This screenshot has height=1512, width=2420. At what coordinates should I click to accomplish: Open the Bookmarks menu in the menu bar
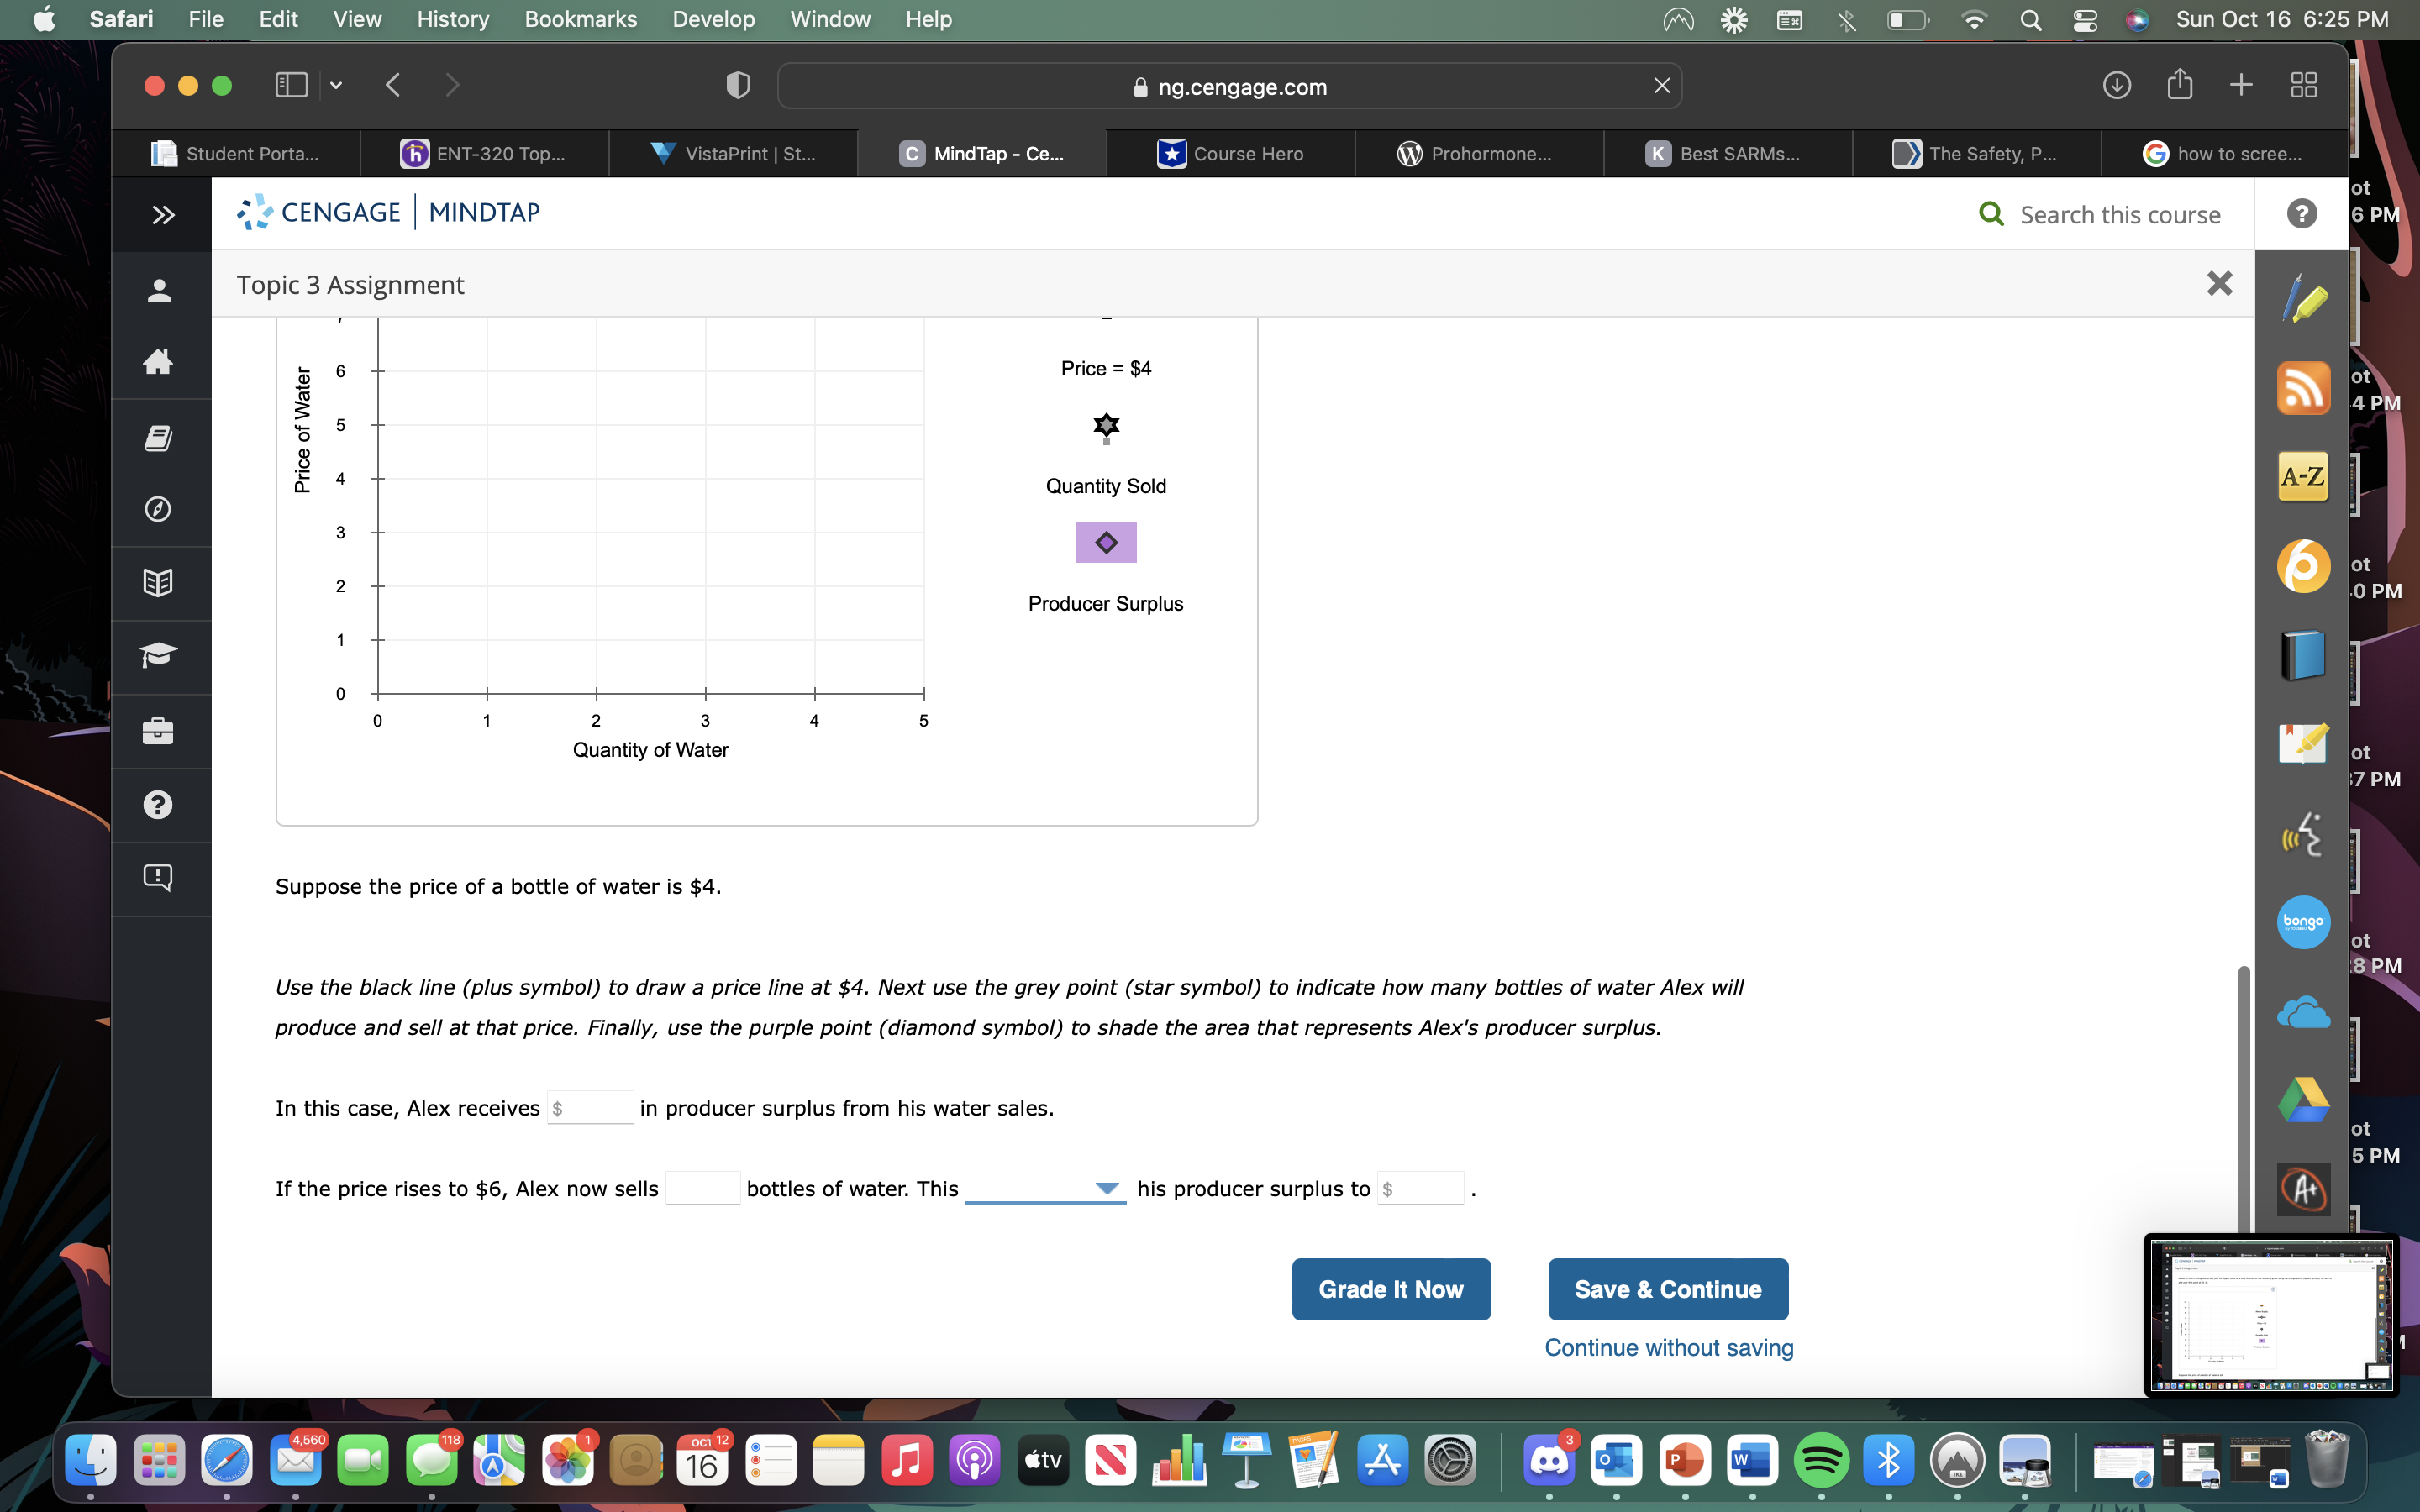[580, 19]
